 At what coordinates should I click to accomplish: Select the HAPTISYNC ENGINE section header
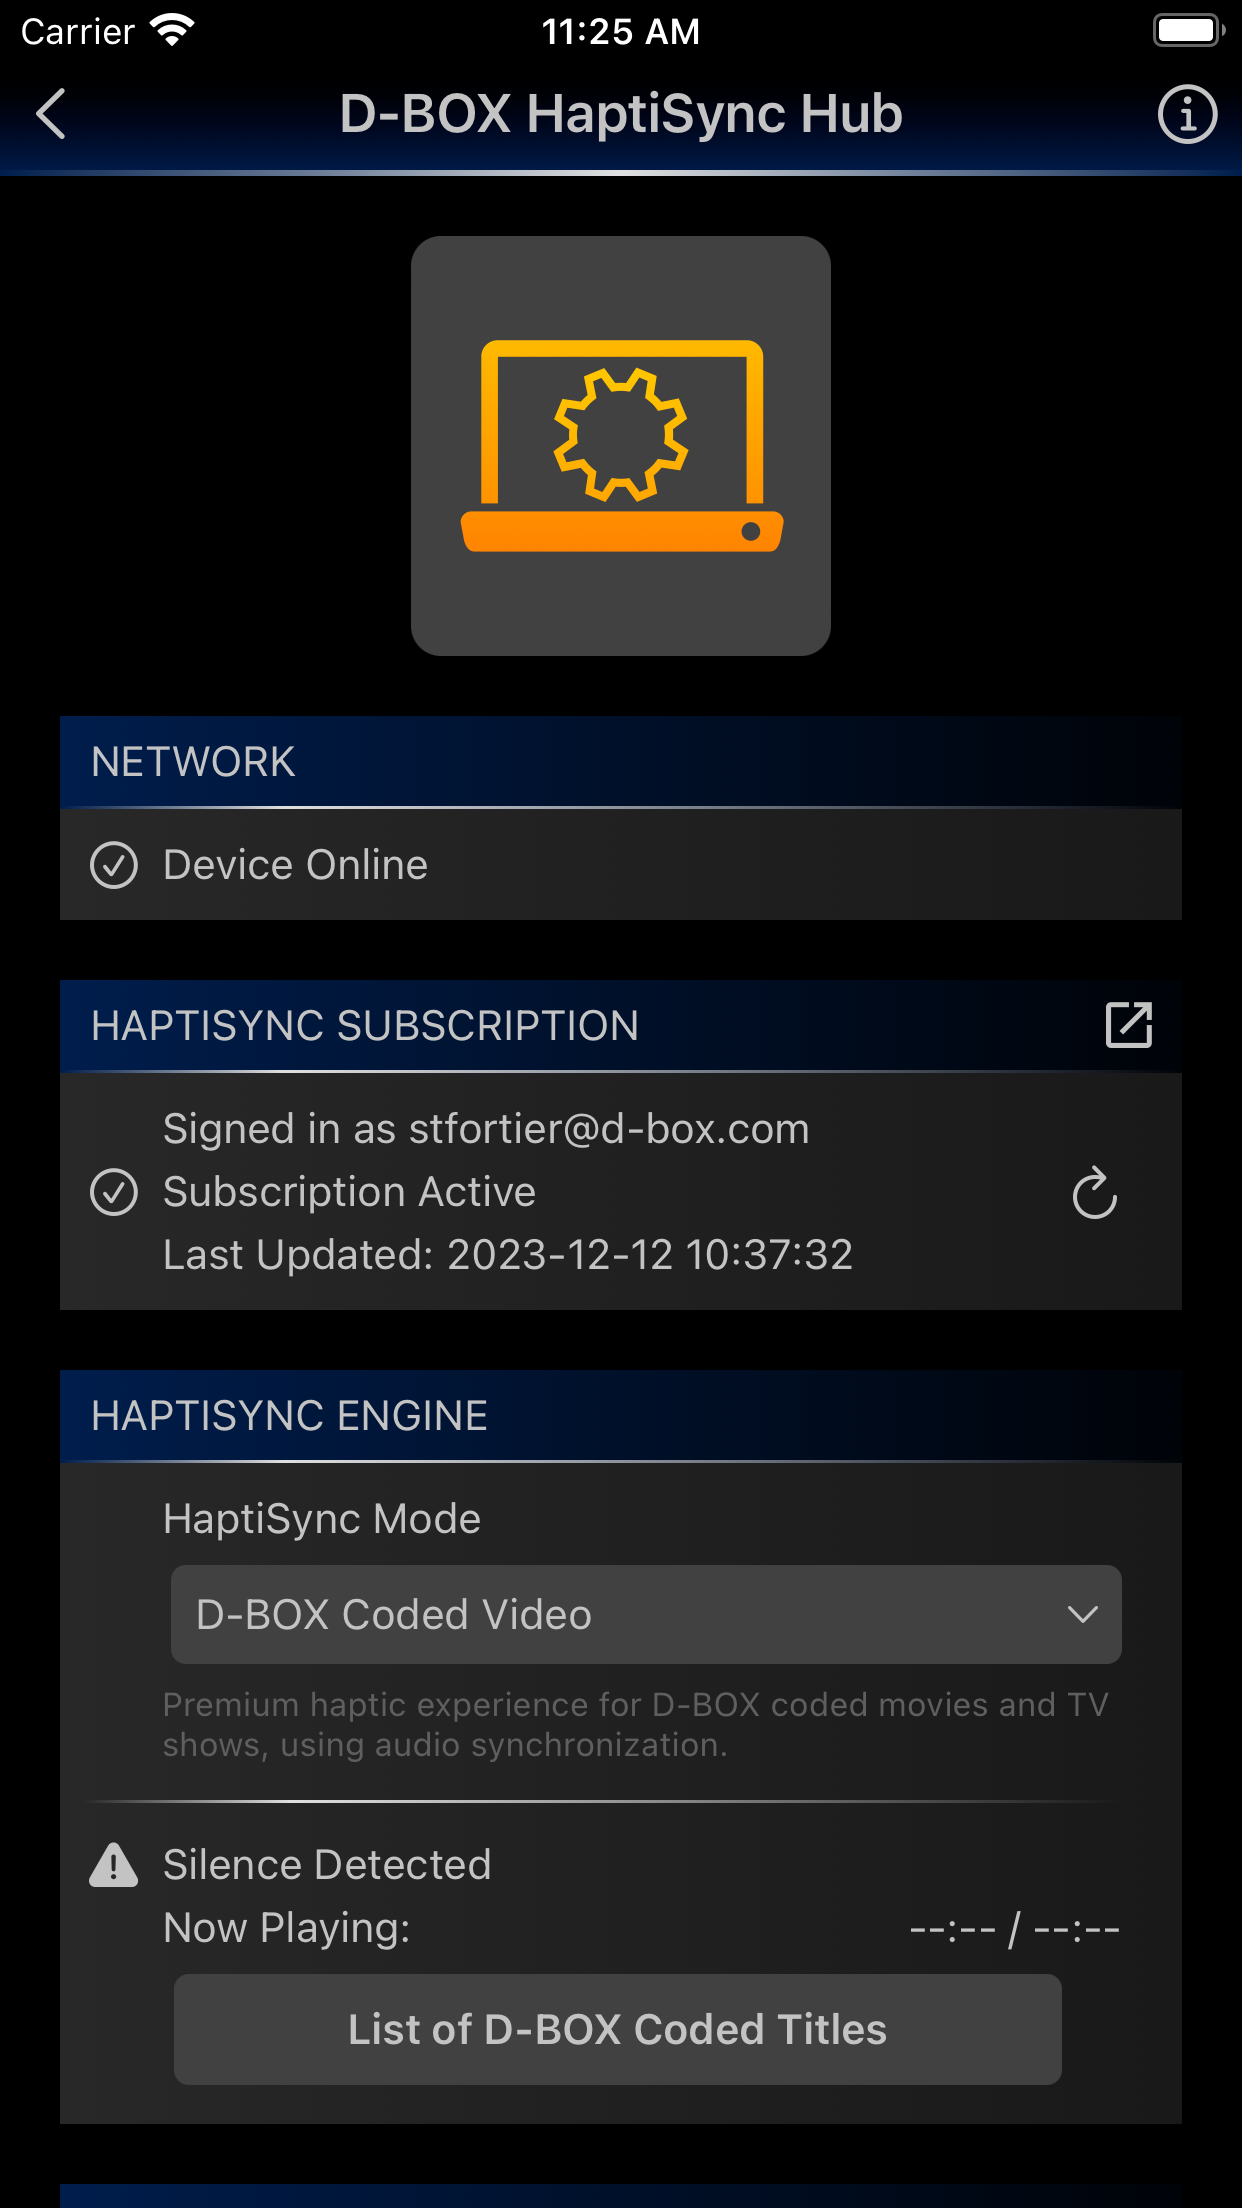coord(621,1416)
